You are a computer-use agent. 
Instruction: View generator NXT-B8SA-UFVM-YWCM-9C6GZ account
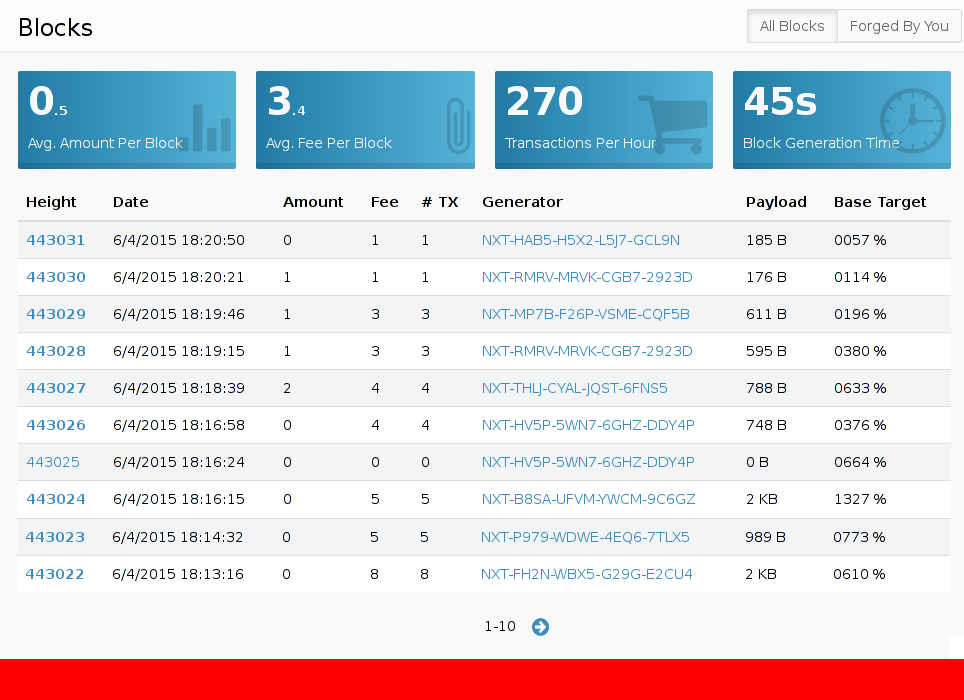coord(588,499)
